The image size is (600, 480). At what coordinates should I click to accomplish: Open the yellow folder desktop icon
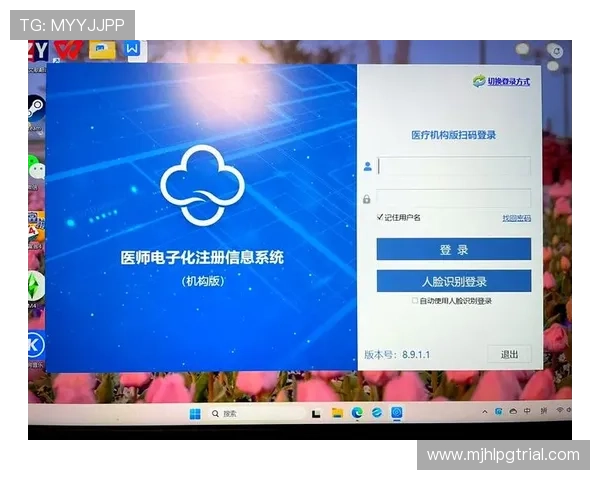pyautogui.click(x=102, y=50)
